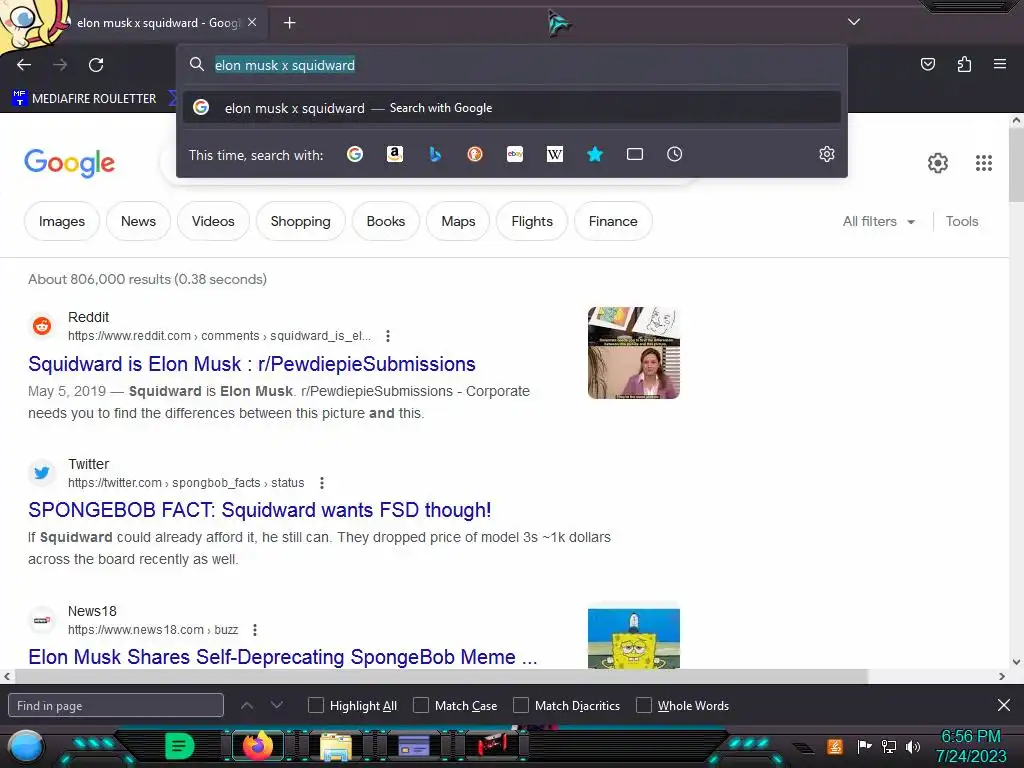
Task: Click the Google logo
Action: (x=69, y=163)
